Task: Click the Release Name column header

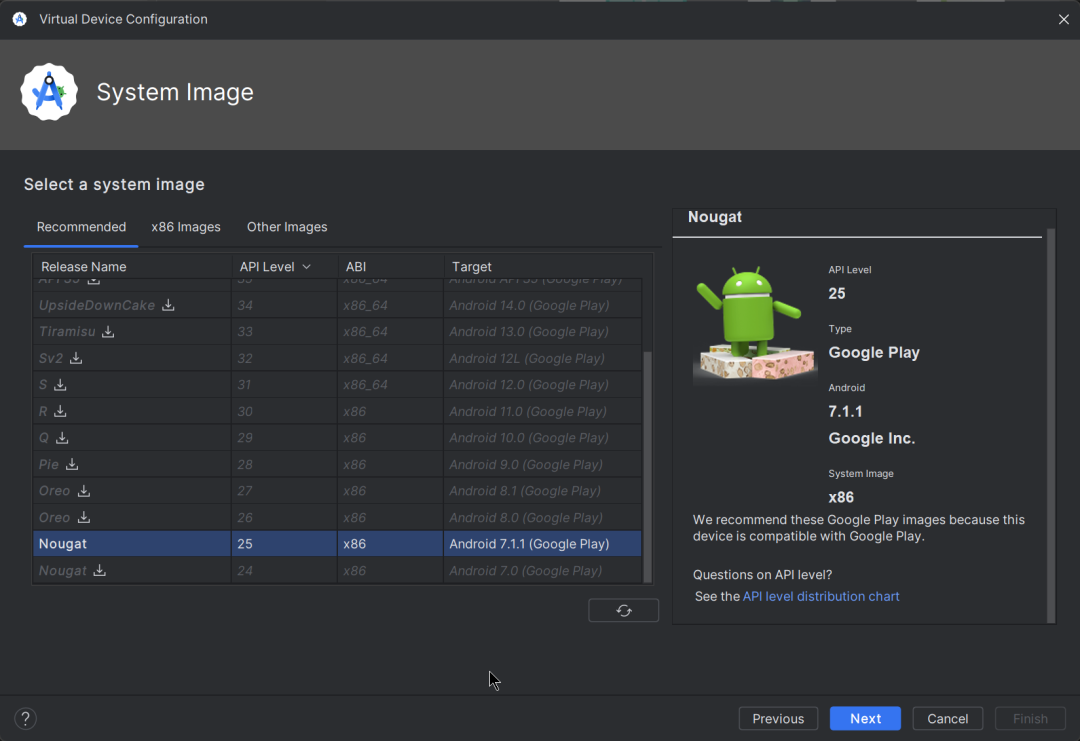Action: (84, 267)
